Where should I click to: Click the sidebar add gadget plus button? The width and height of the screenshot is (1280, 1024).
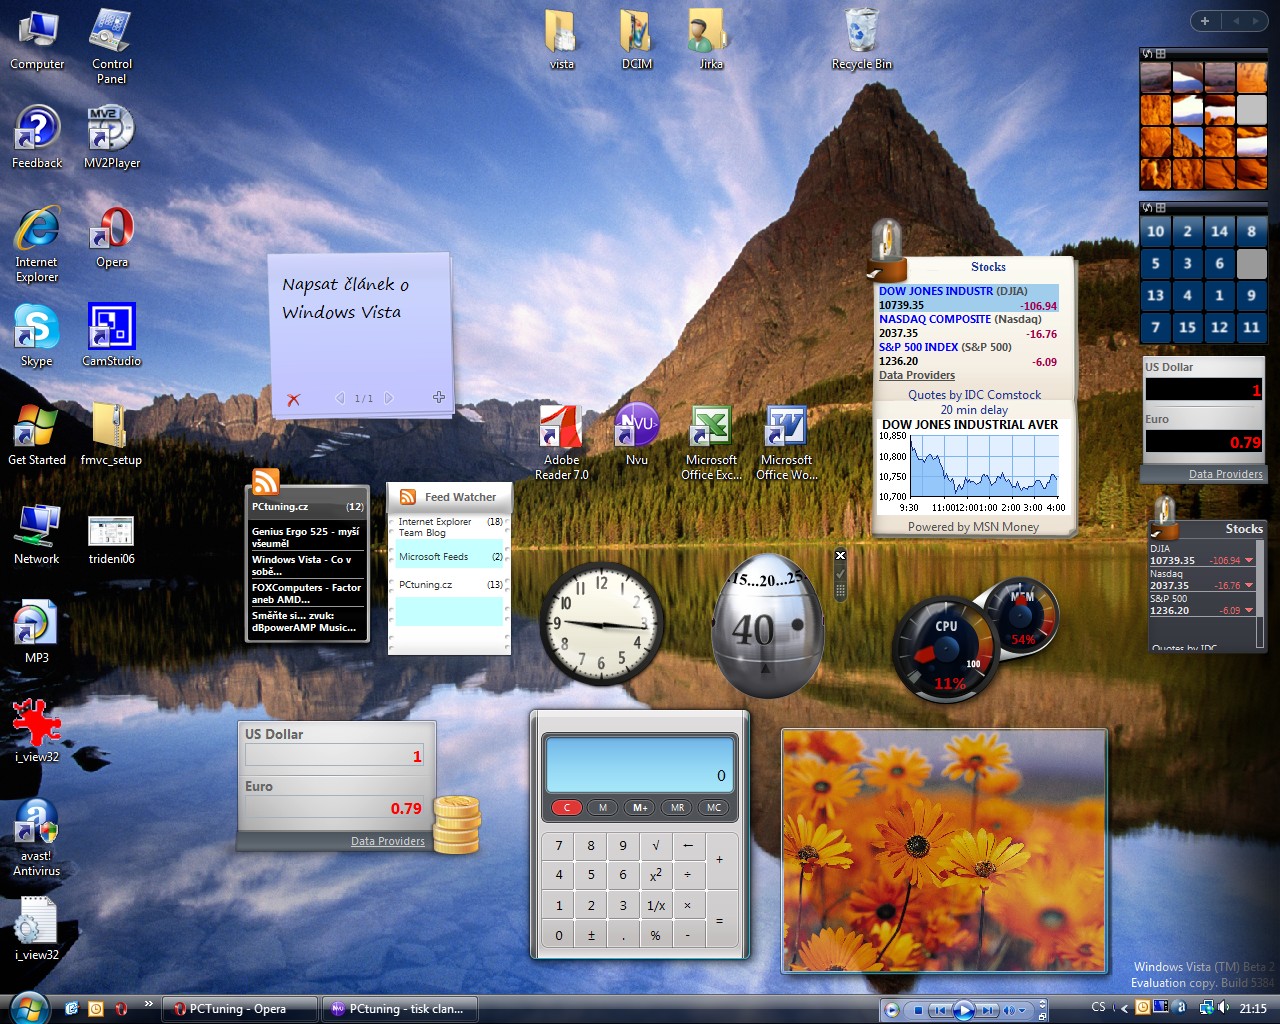click(x=1205, y=21)
